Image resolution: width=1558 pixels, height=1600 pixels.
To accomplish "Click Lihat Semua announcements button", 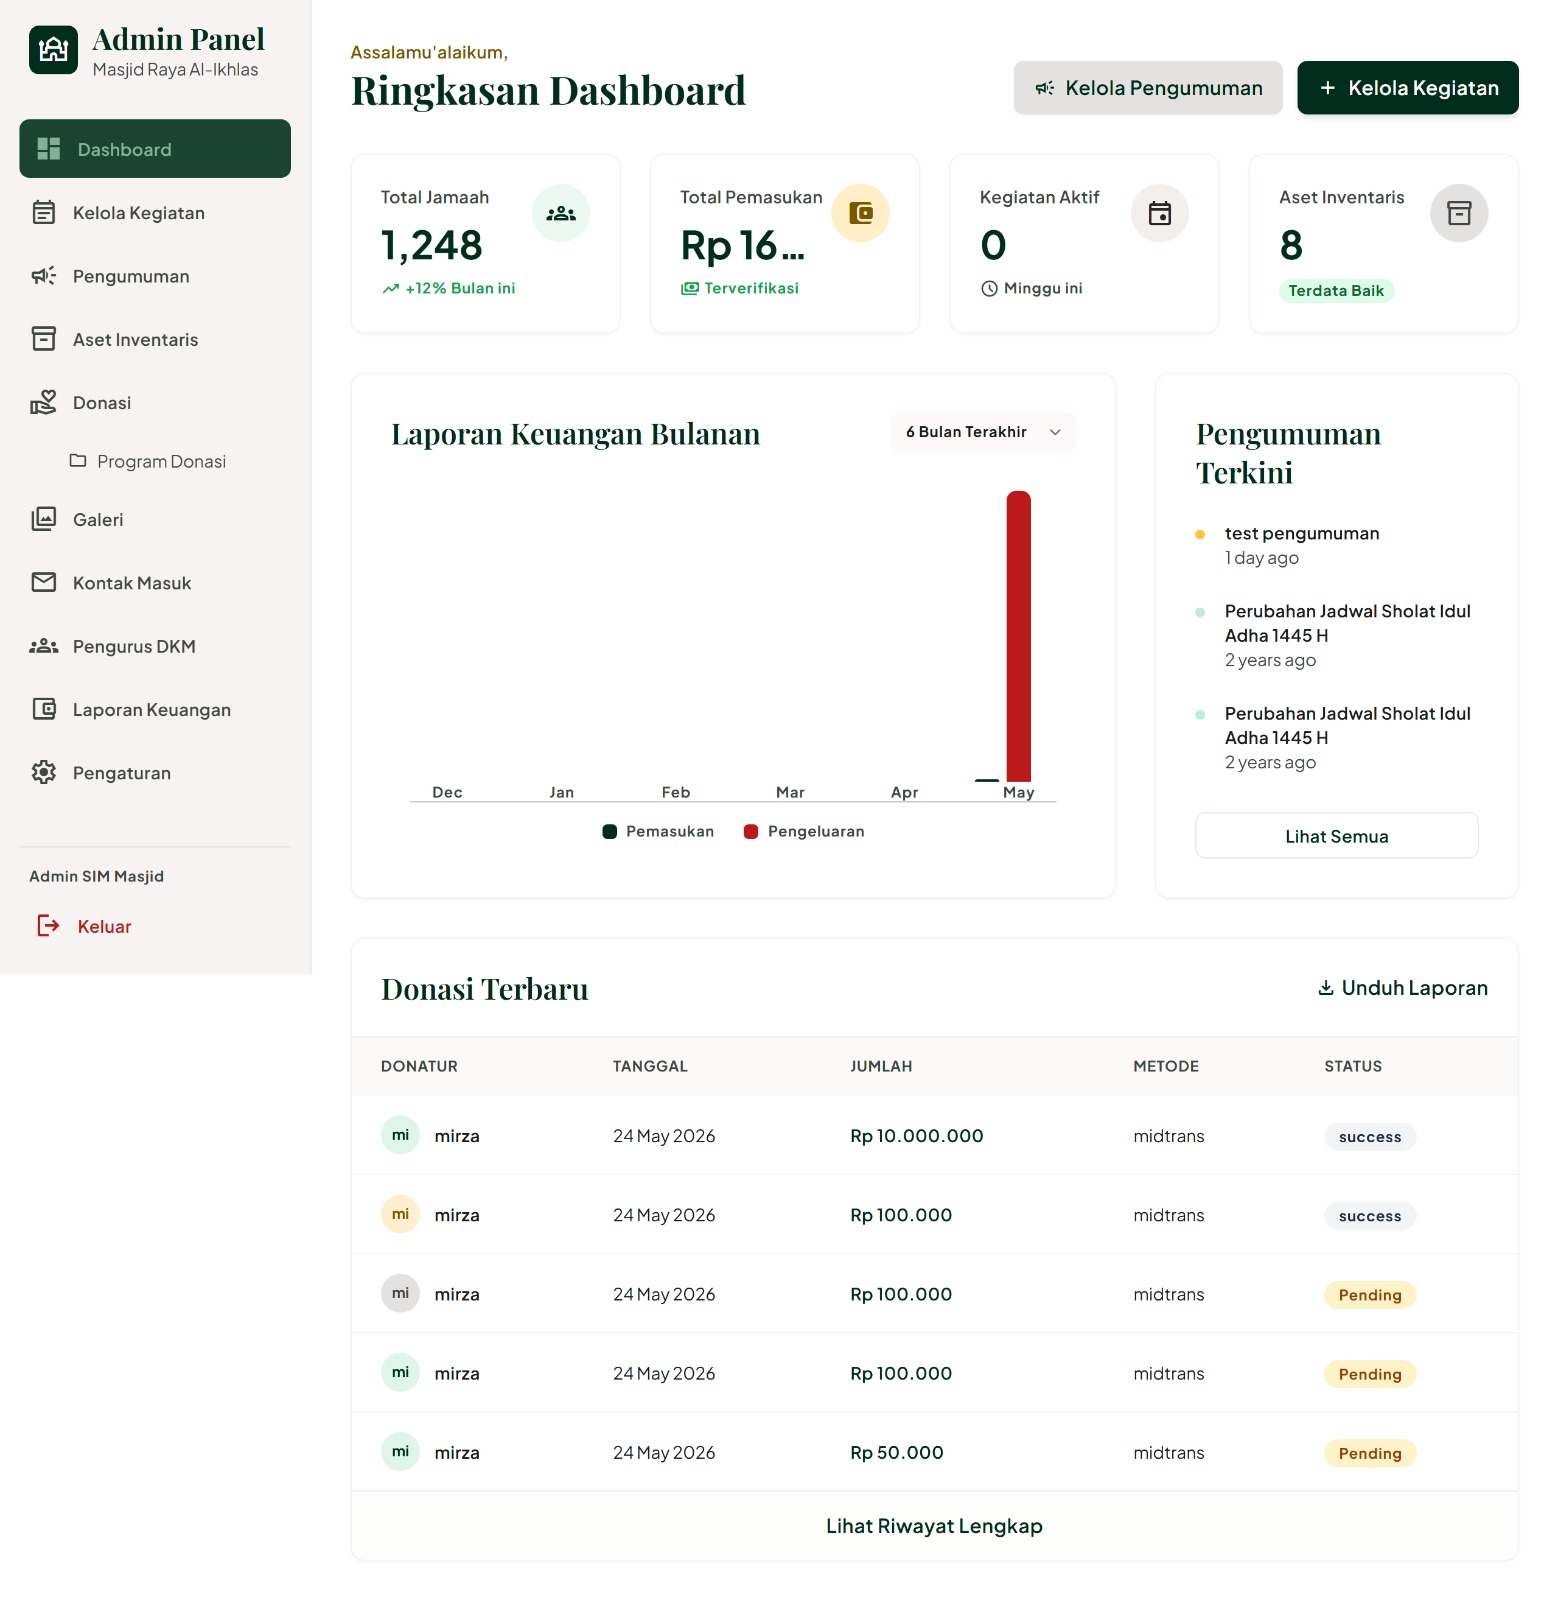I will coord(1337,836).
